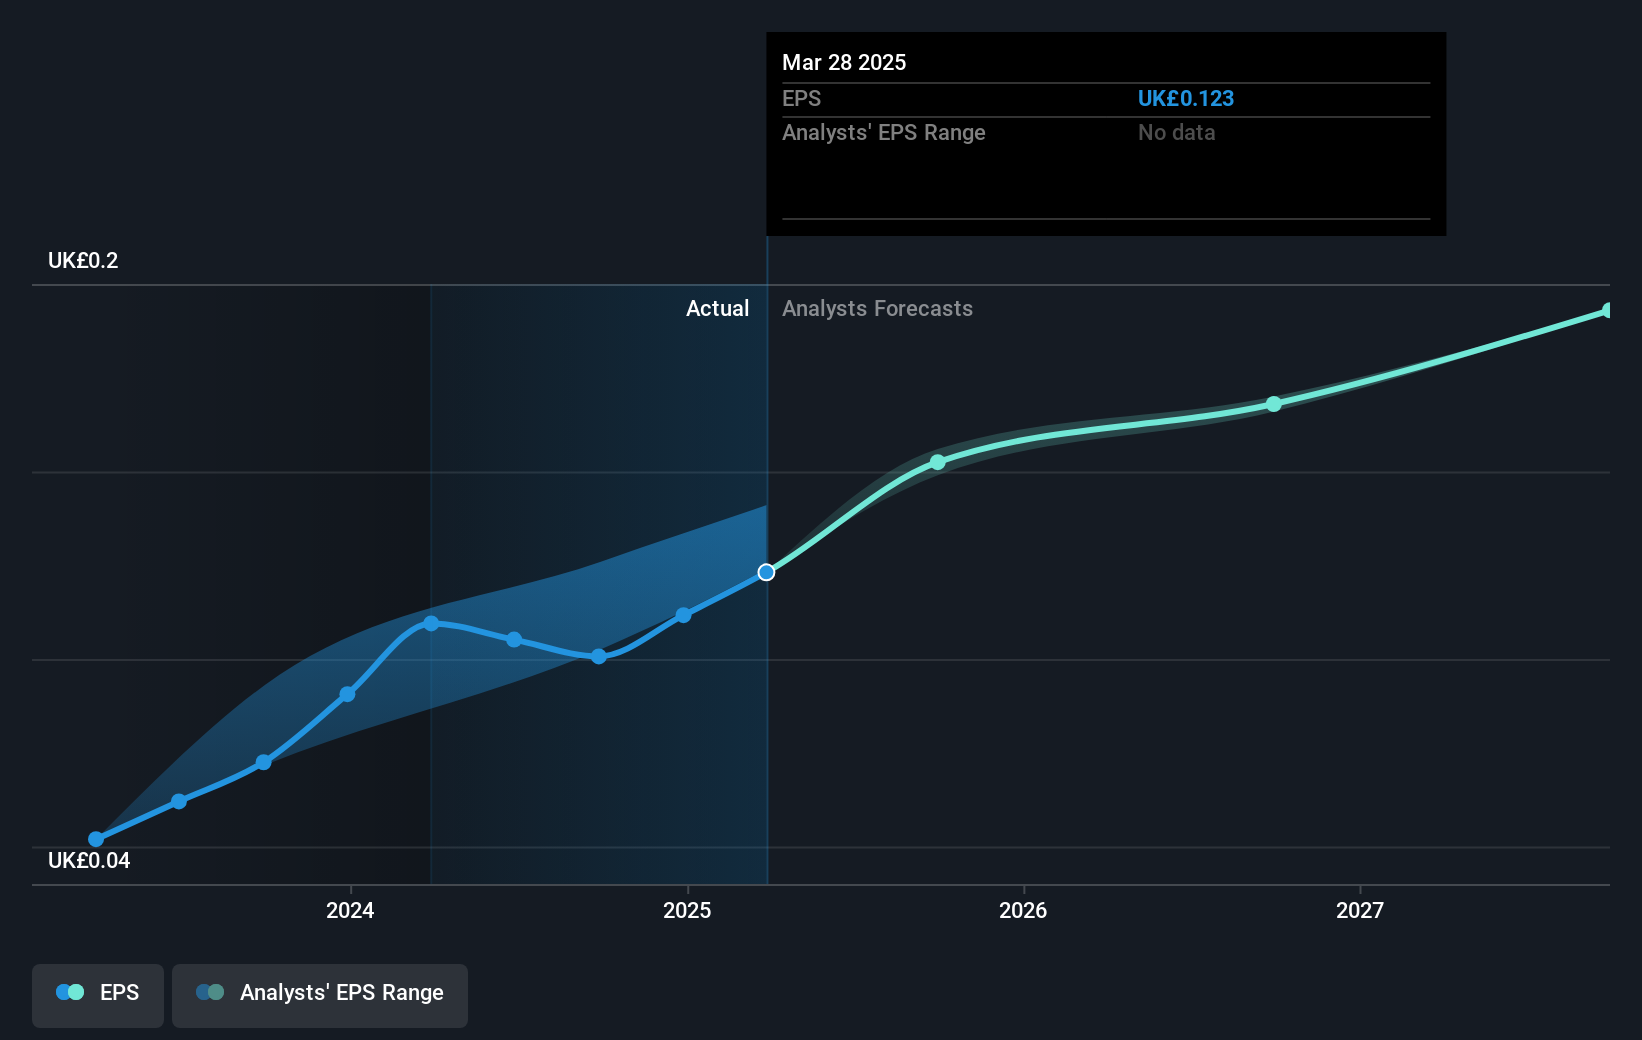The image size is (1642, 1040).
Task: Click the forecast data point before 2027
Action: tap(1274, 404)
